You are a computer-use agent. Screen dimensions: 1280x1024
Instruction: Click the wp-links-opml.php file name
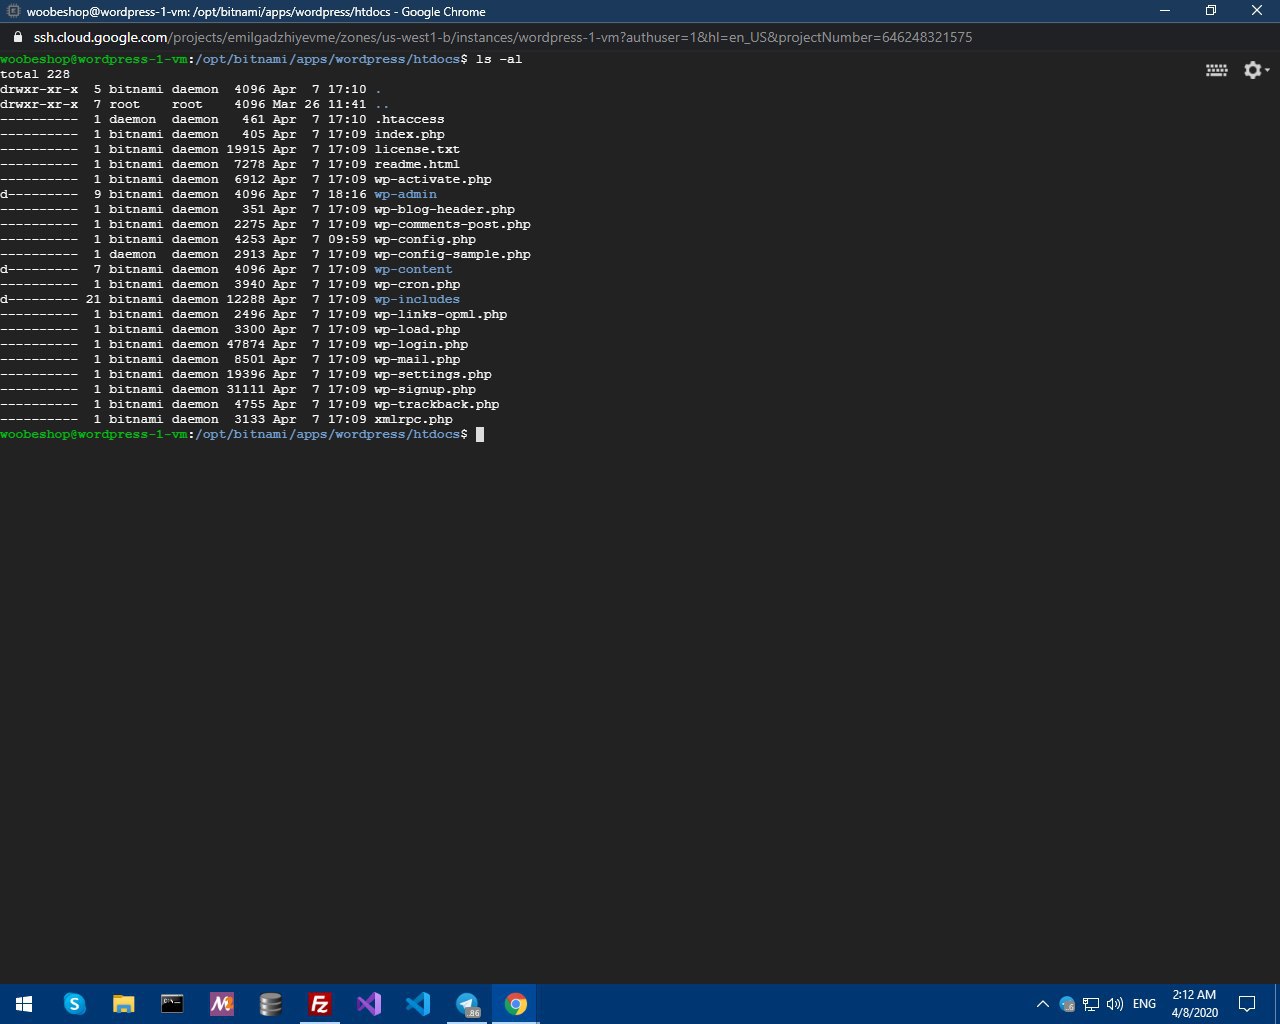441,314
